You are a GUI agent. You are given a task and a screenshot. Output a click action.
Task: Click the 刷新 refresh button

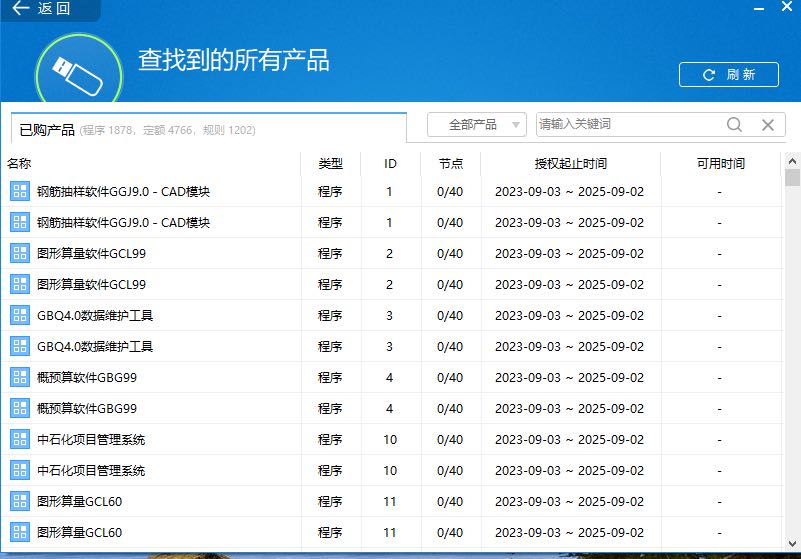[x=728, y=75]
